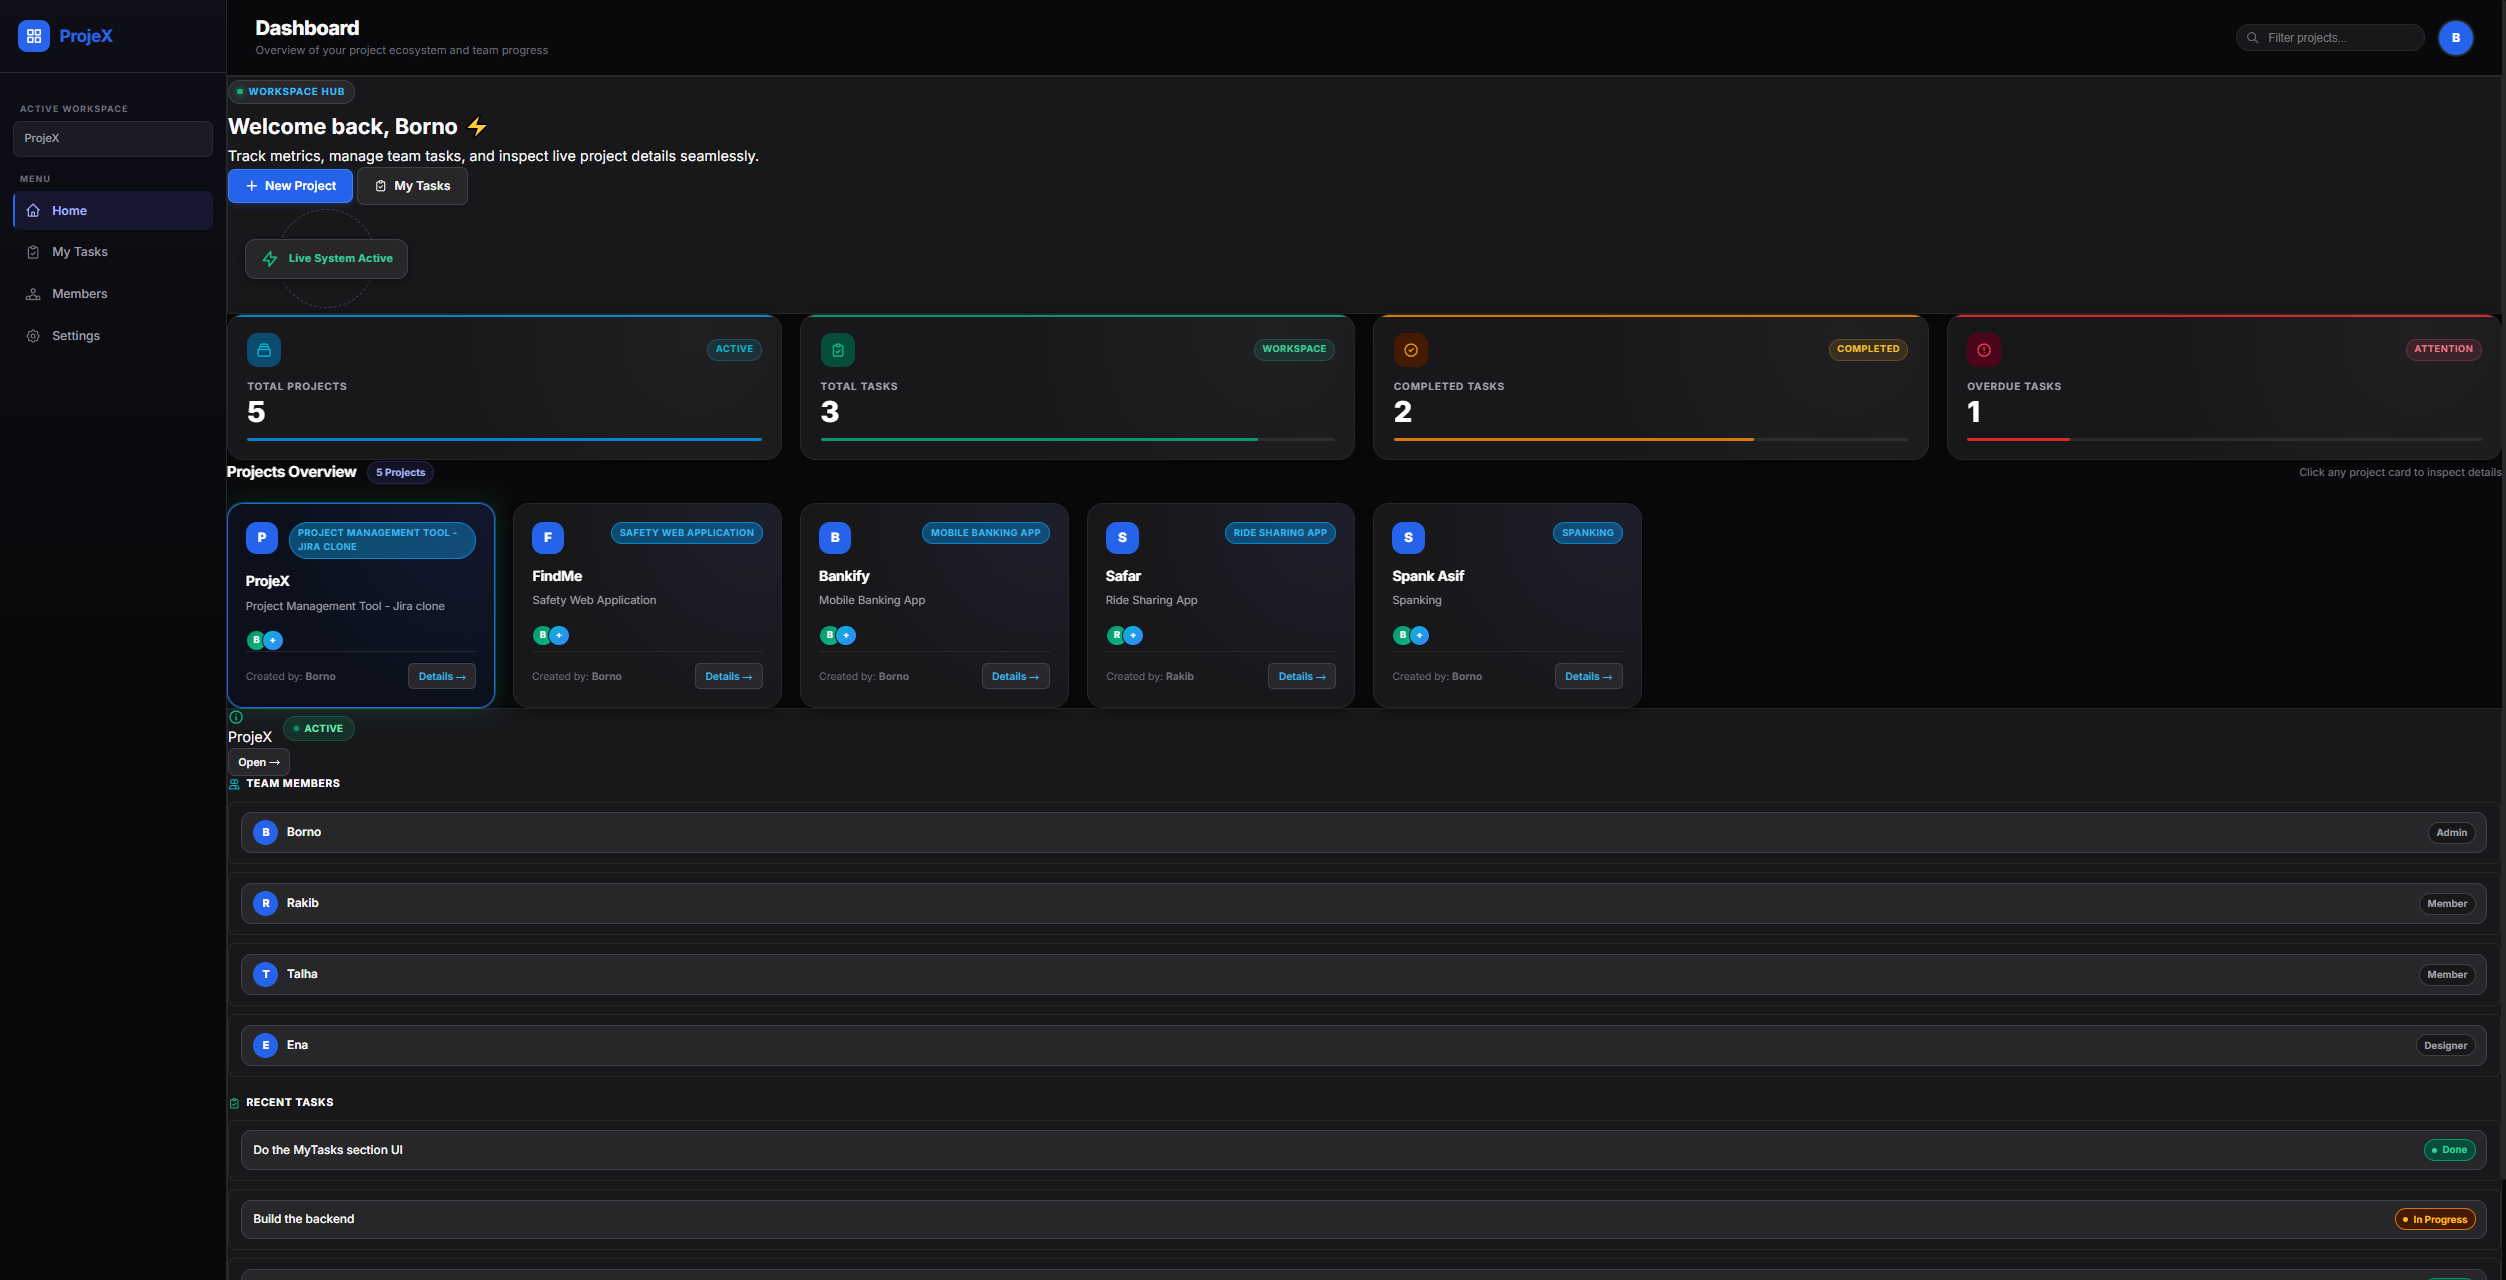
Task: Click the ProjeX logo icon in the sidebar
Action: [x=34, y=36]
